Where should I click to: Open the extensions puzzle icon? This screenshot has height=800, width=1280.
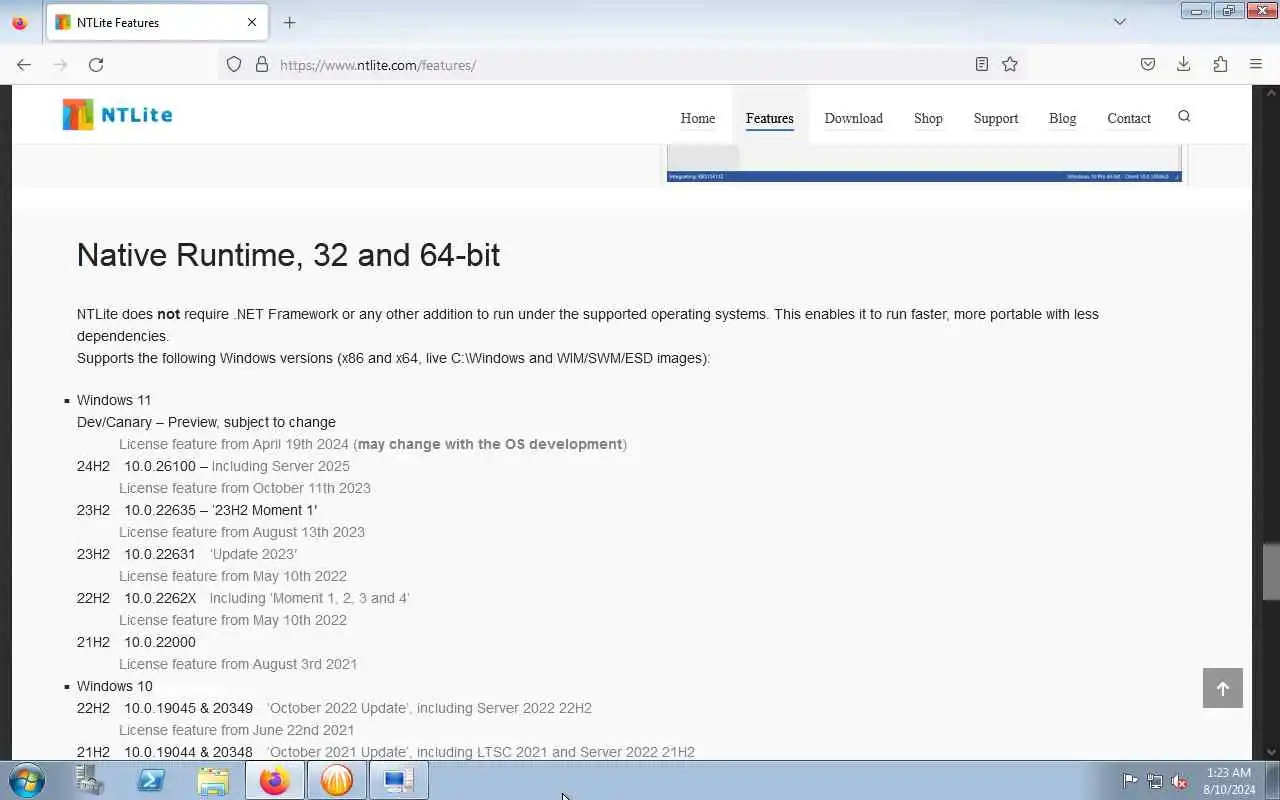pyautogui.click(x=1220, y=65)
